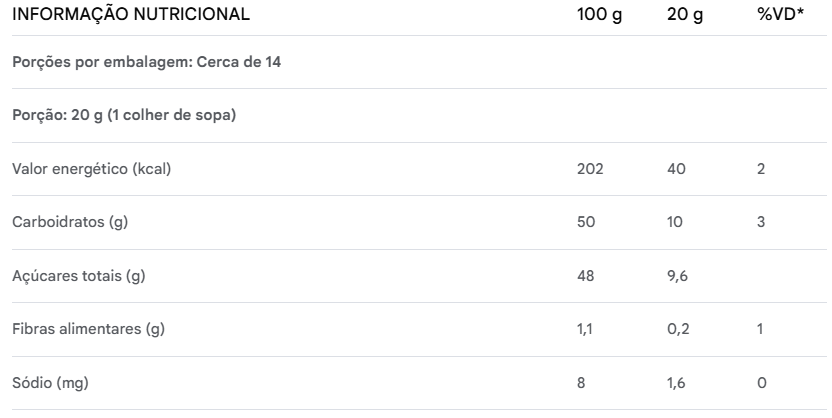Click the Fibras alimentares (g) row label
The image size is (832, 418).
pos(88,329)
